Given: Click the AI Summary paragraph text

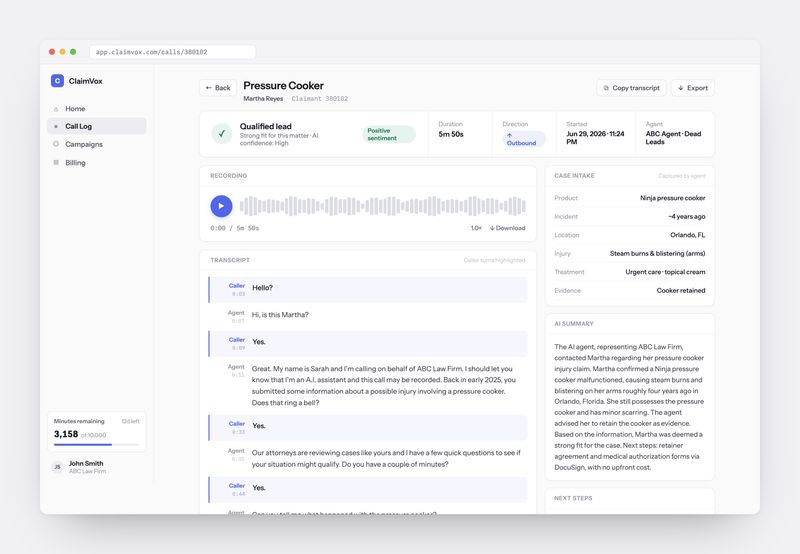Looking at the screenshot, I should tap(629, 407).
